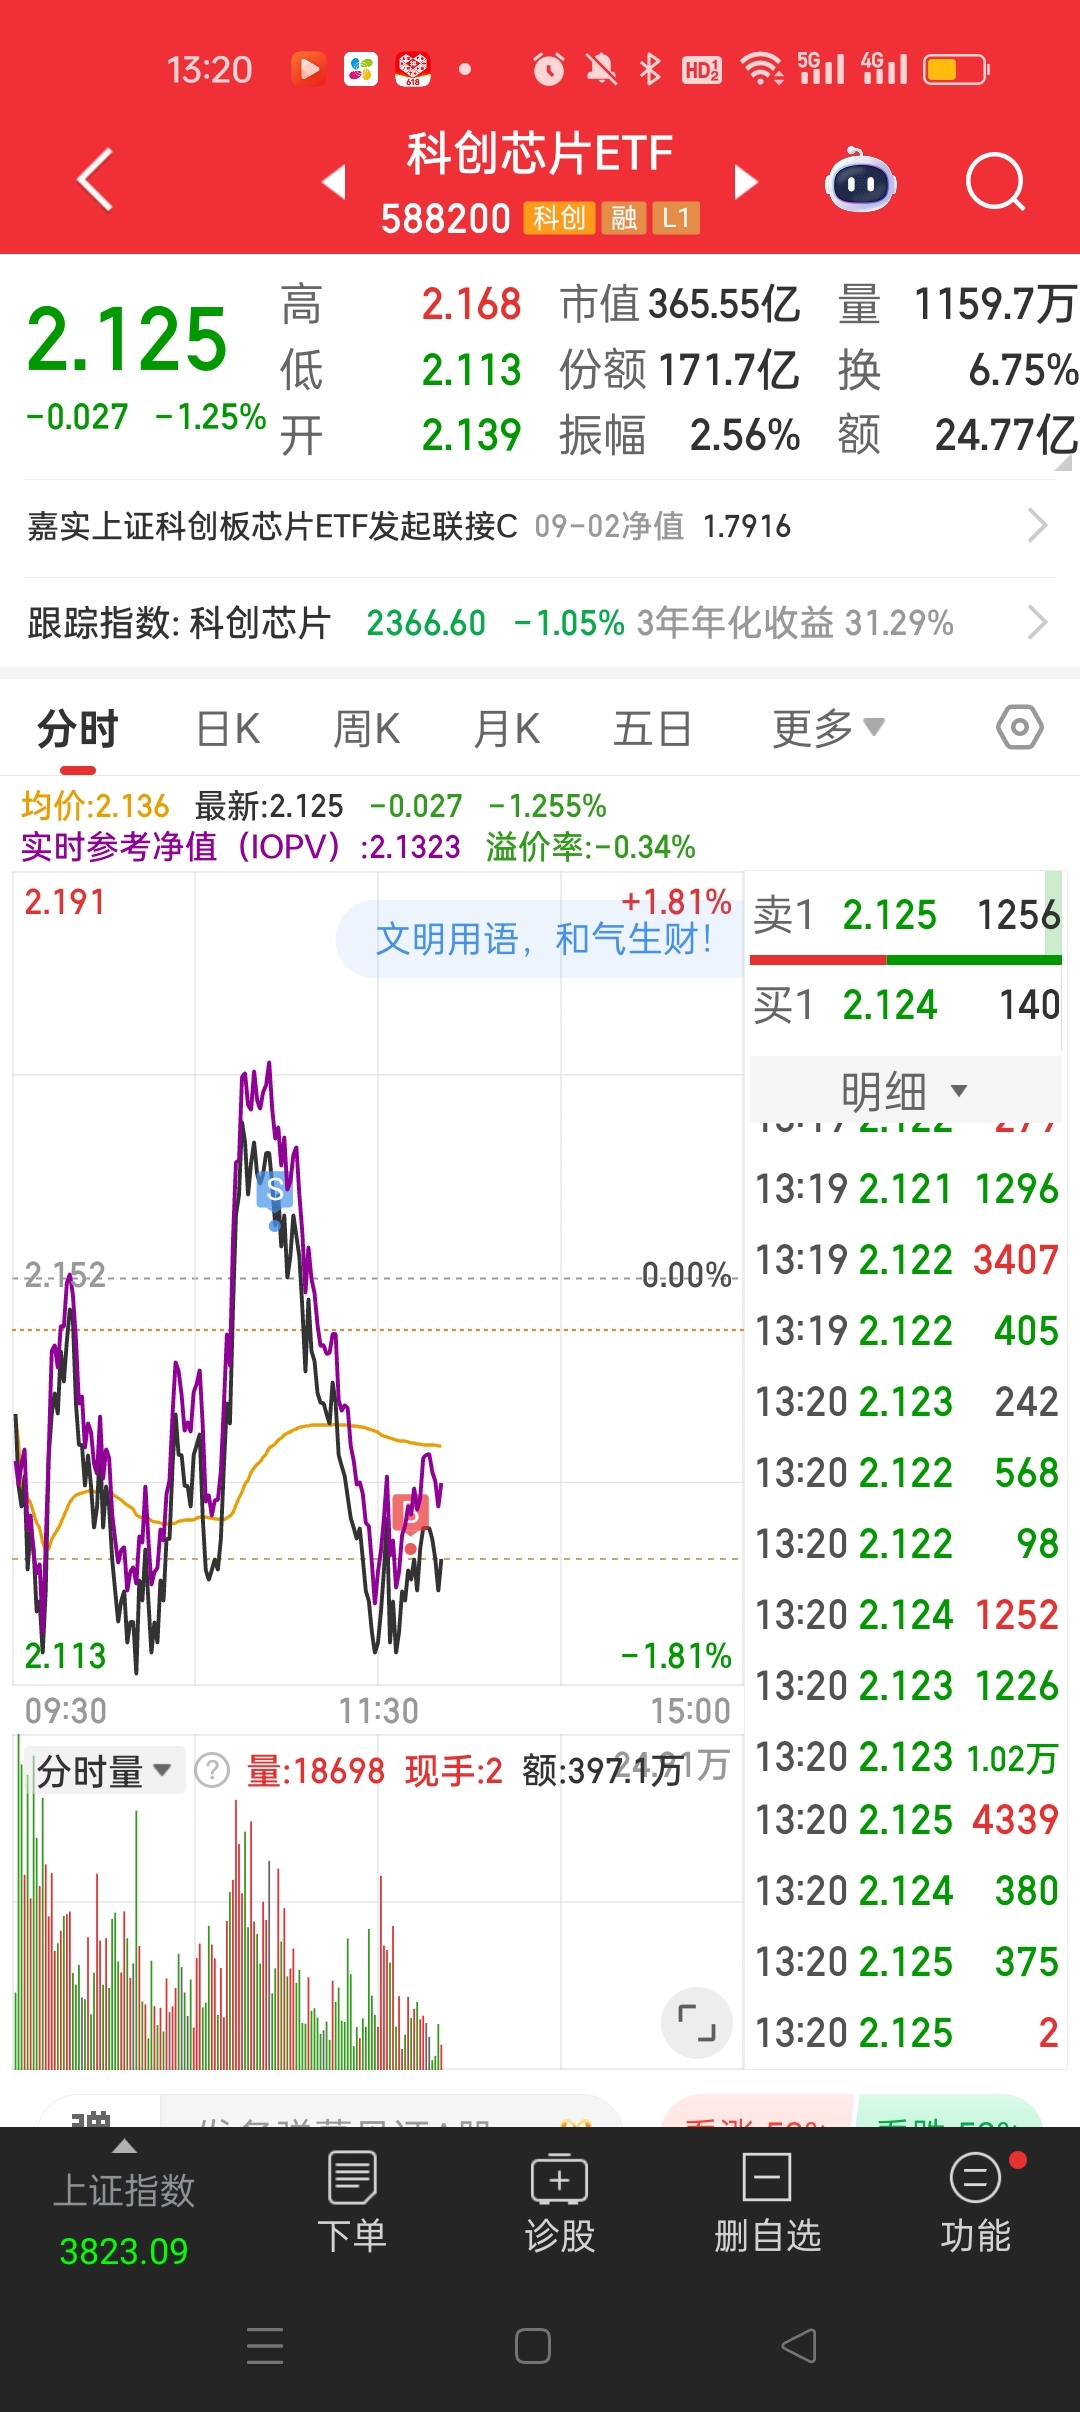This screenshot has width=1080, height=2412.
Task: Tap trade row 13:20 2.125 4339
Action: pos(905,1819)
